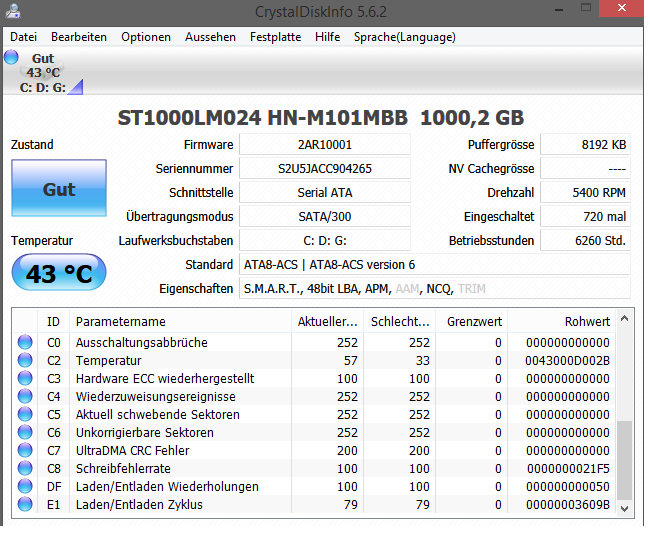The width and height of the screenshot is (650, 534).
Task: Click the Übertragungsmodus field SATA/300
Action: pos(325,216)
